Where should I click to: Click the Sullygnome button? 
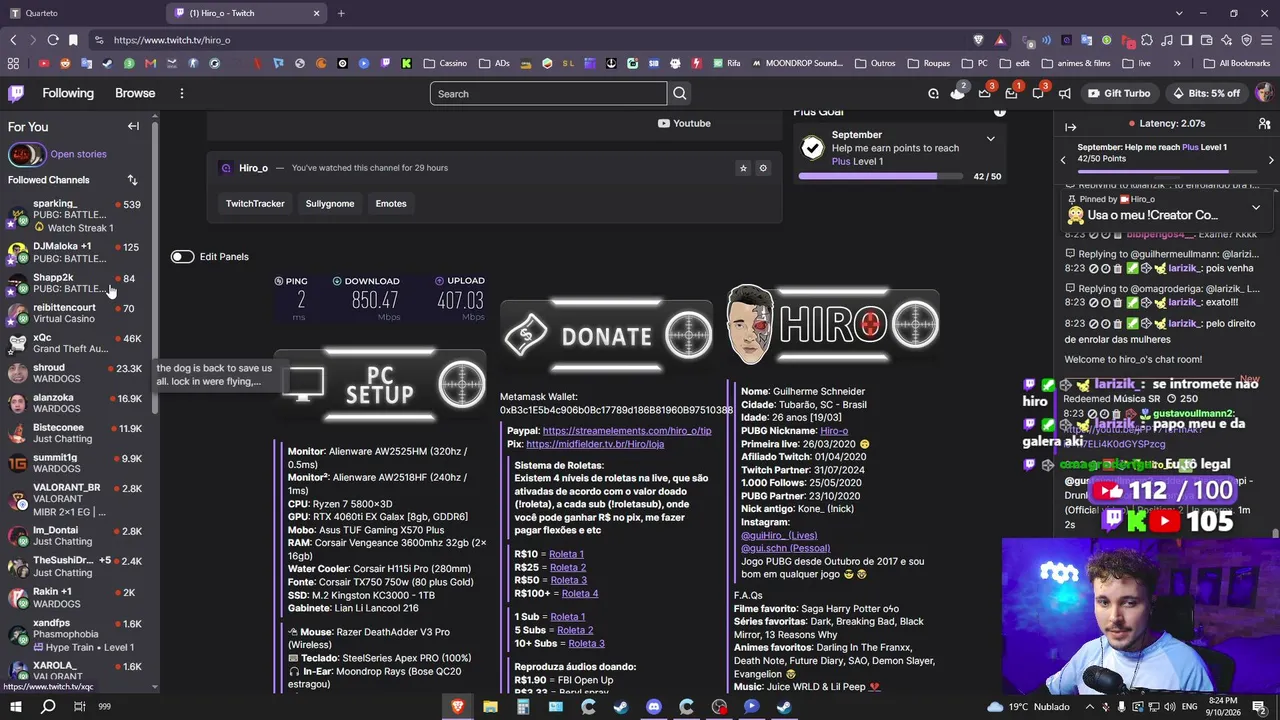tap(330, 203)
